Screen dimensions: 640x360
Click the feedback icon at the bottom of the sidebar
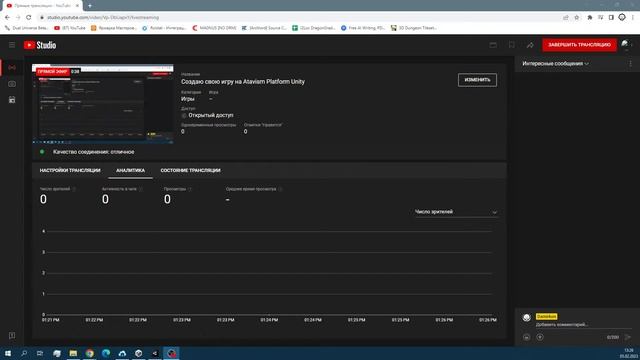[12, 336]
